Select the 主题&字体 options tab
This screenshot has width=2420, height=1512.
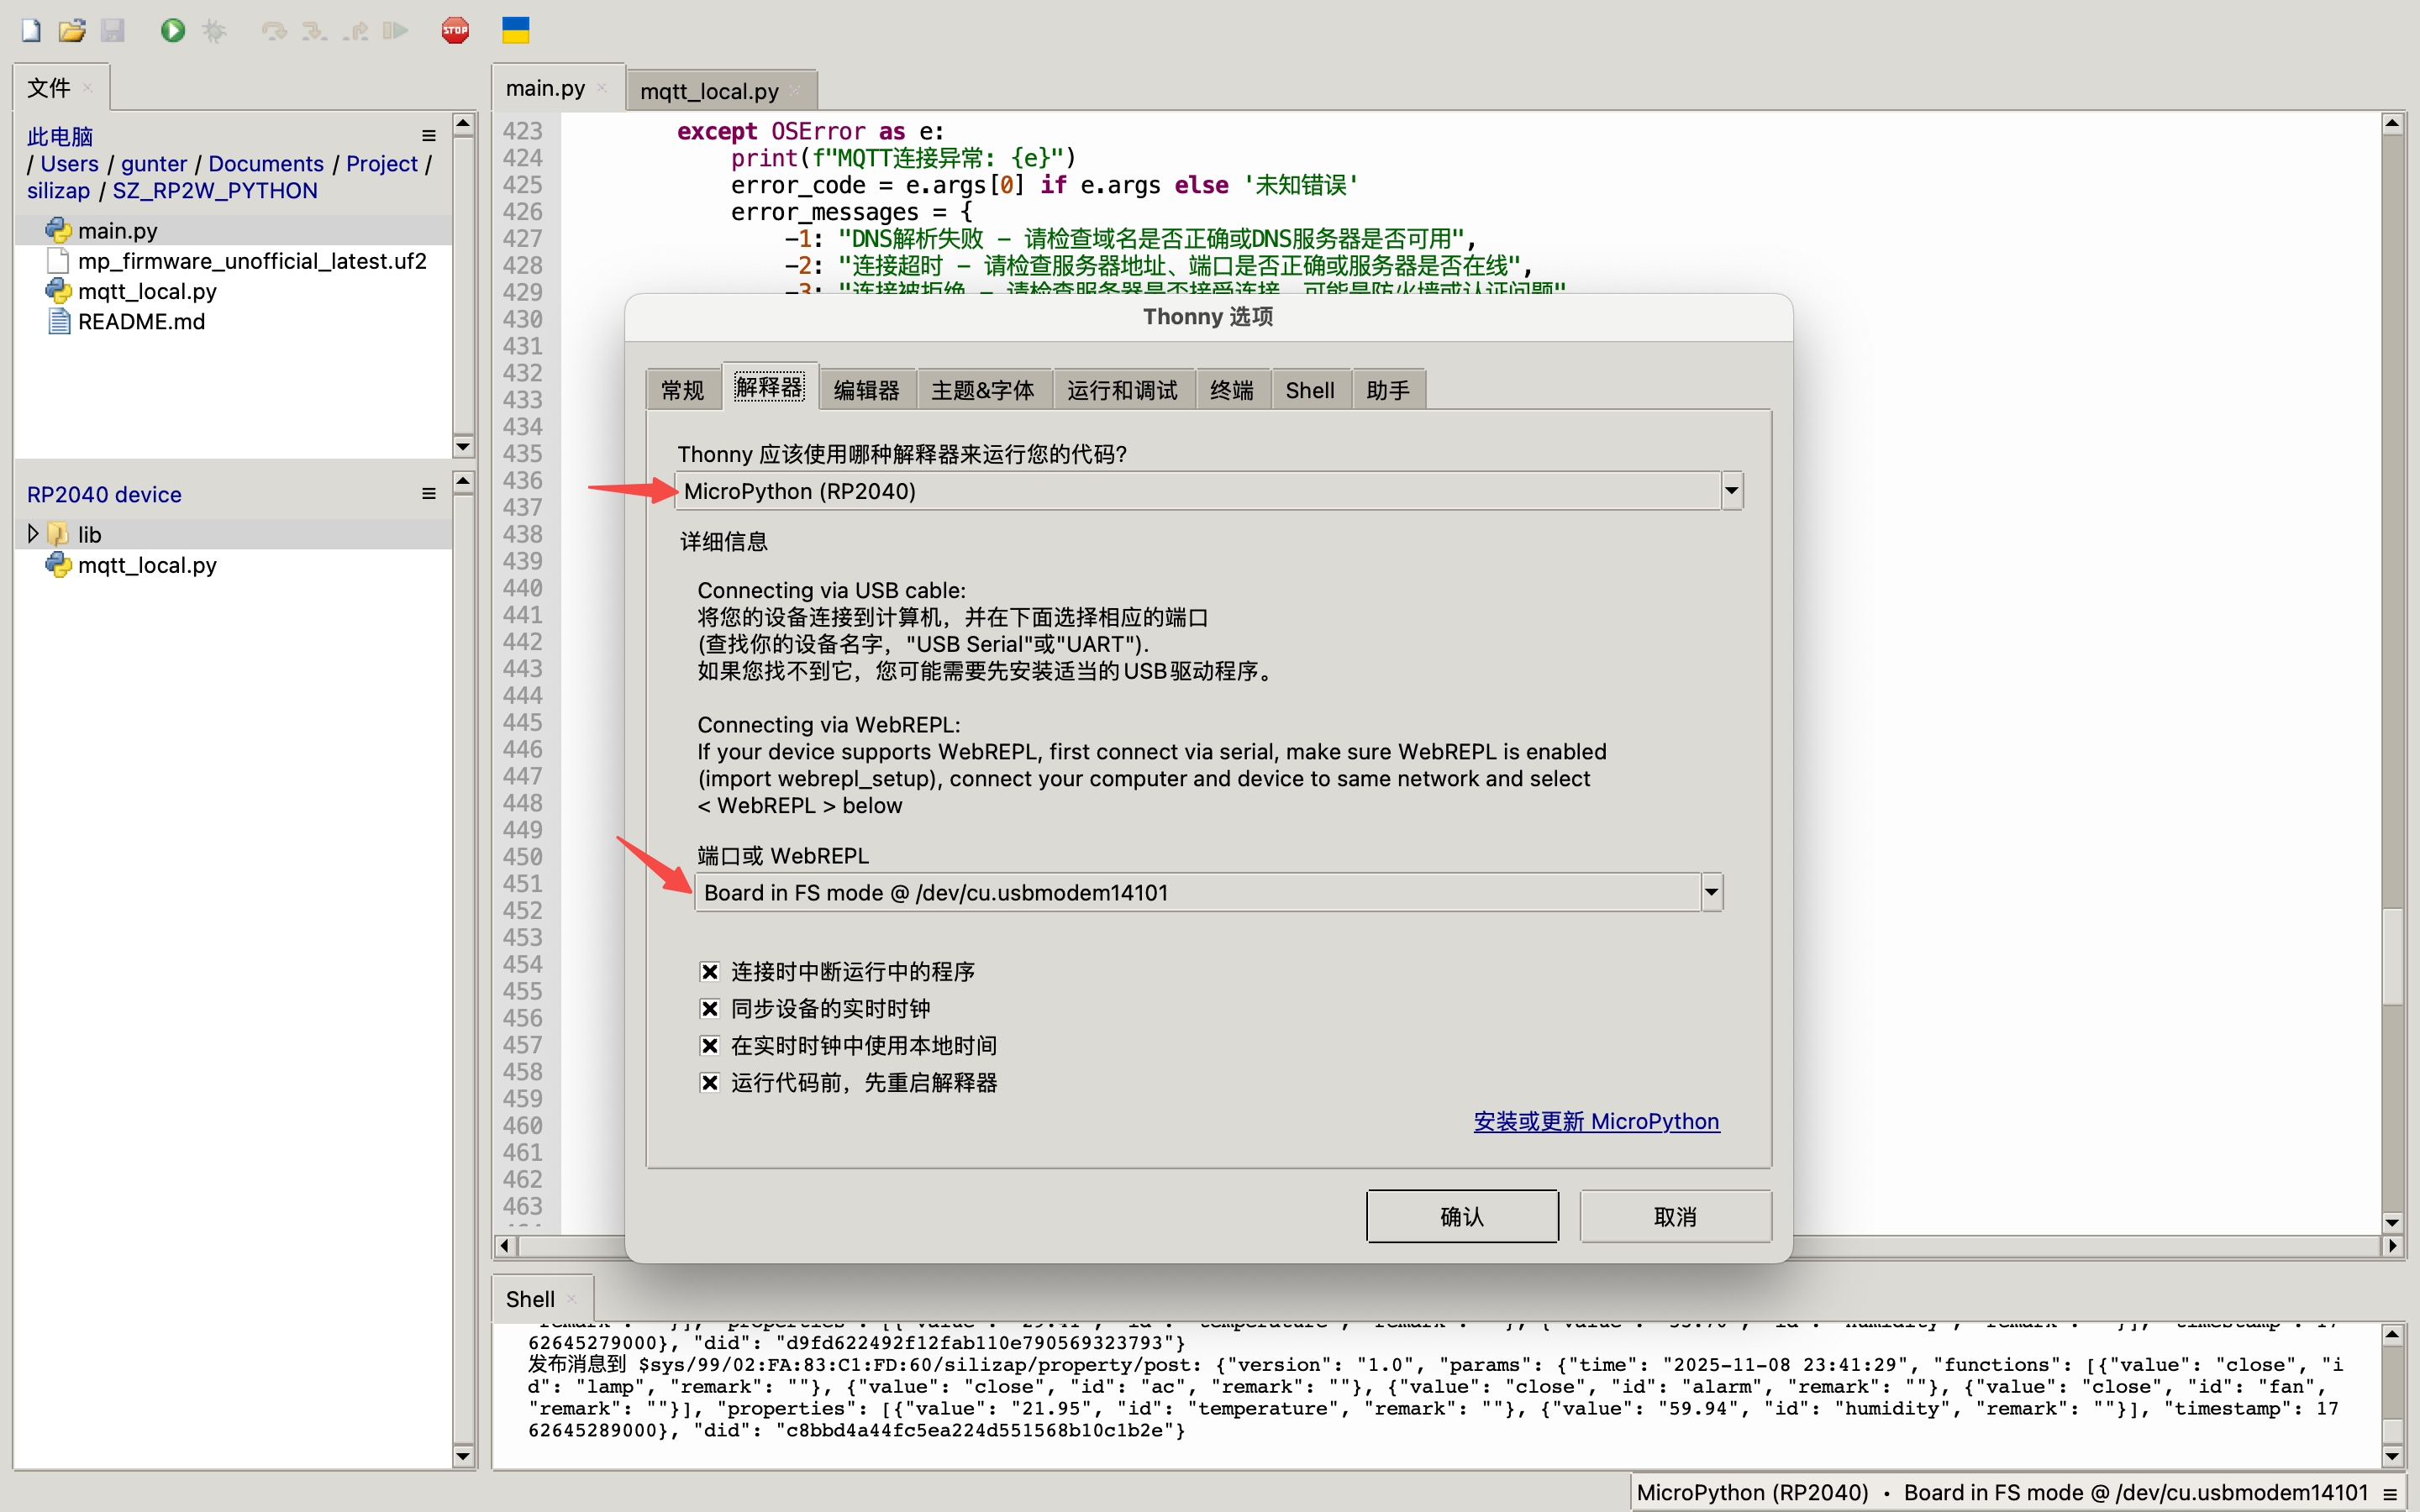click(984, 389)
